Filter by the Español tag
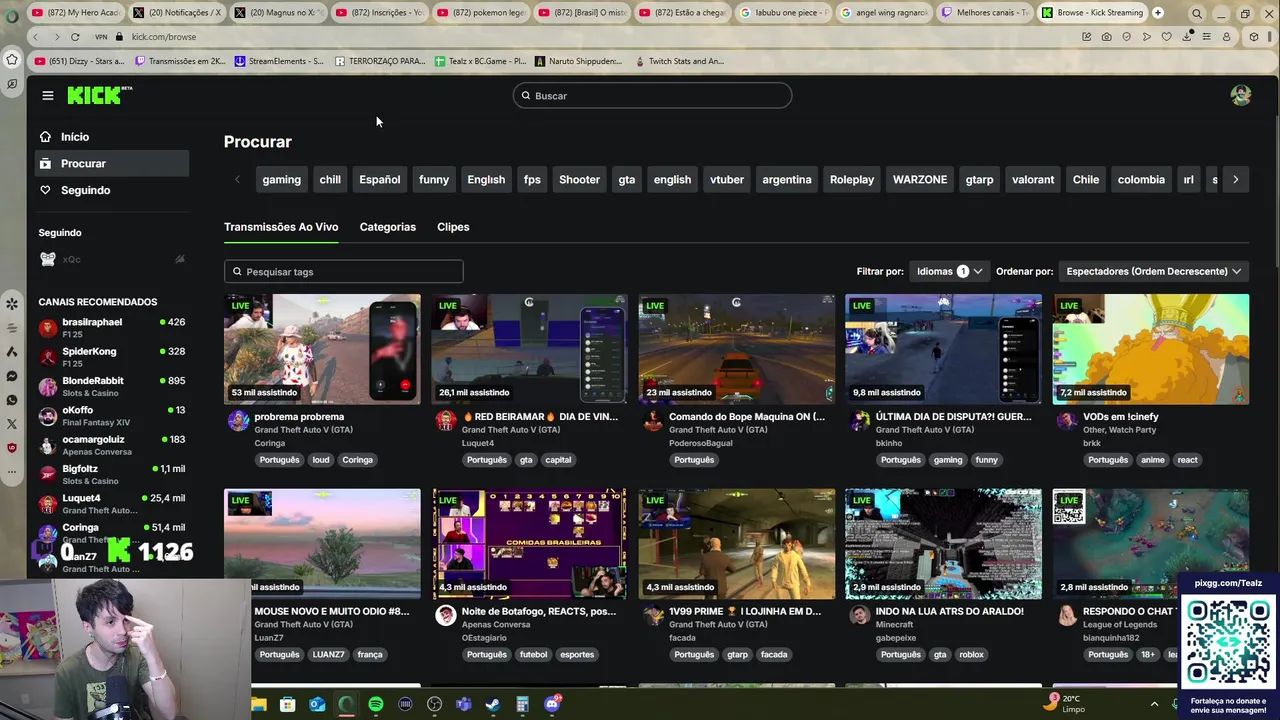The image size is (1280, 720). [x=380, y=179]
